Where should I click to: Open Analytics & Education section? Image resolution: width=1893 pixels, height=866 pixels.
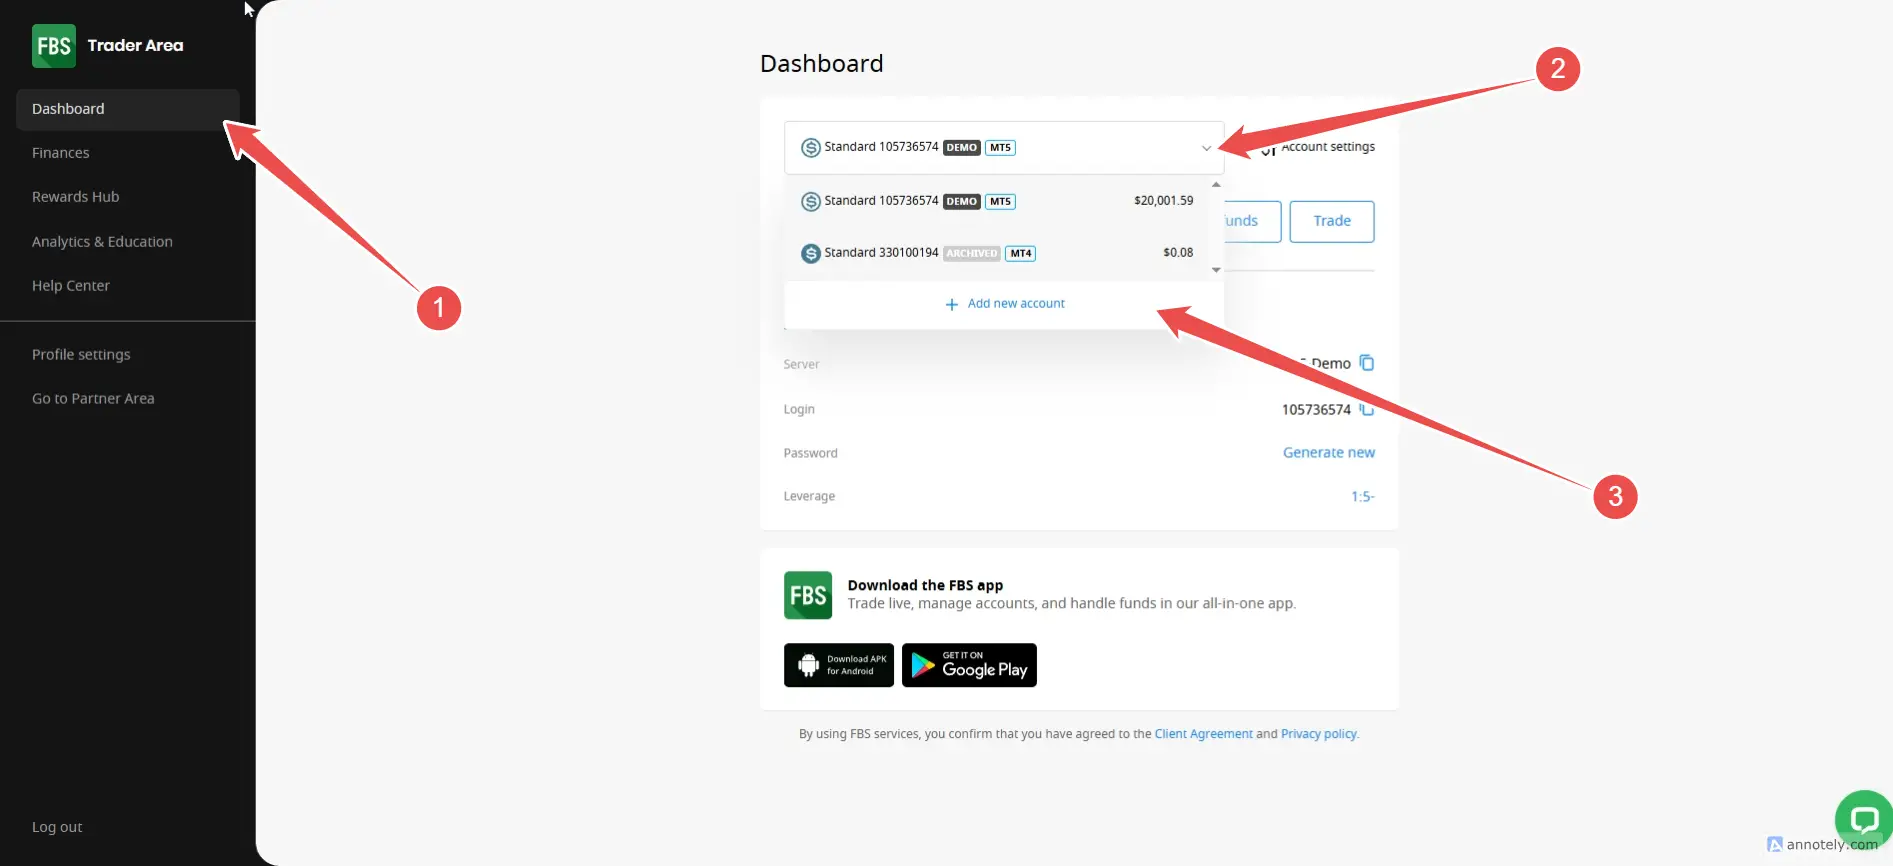[102, 242]
